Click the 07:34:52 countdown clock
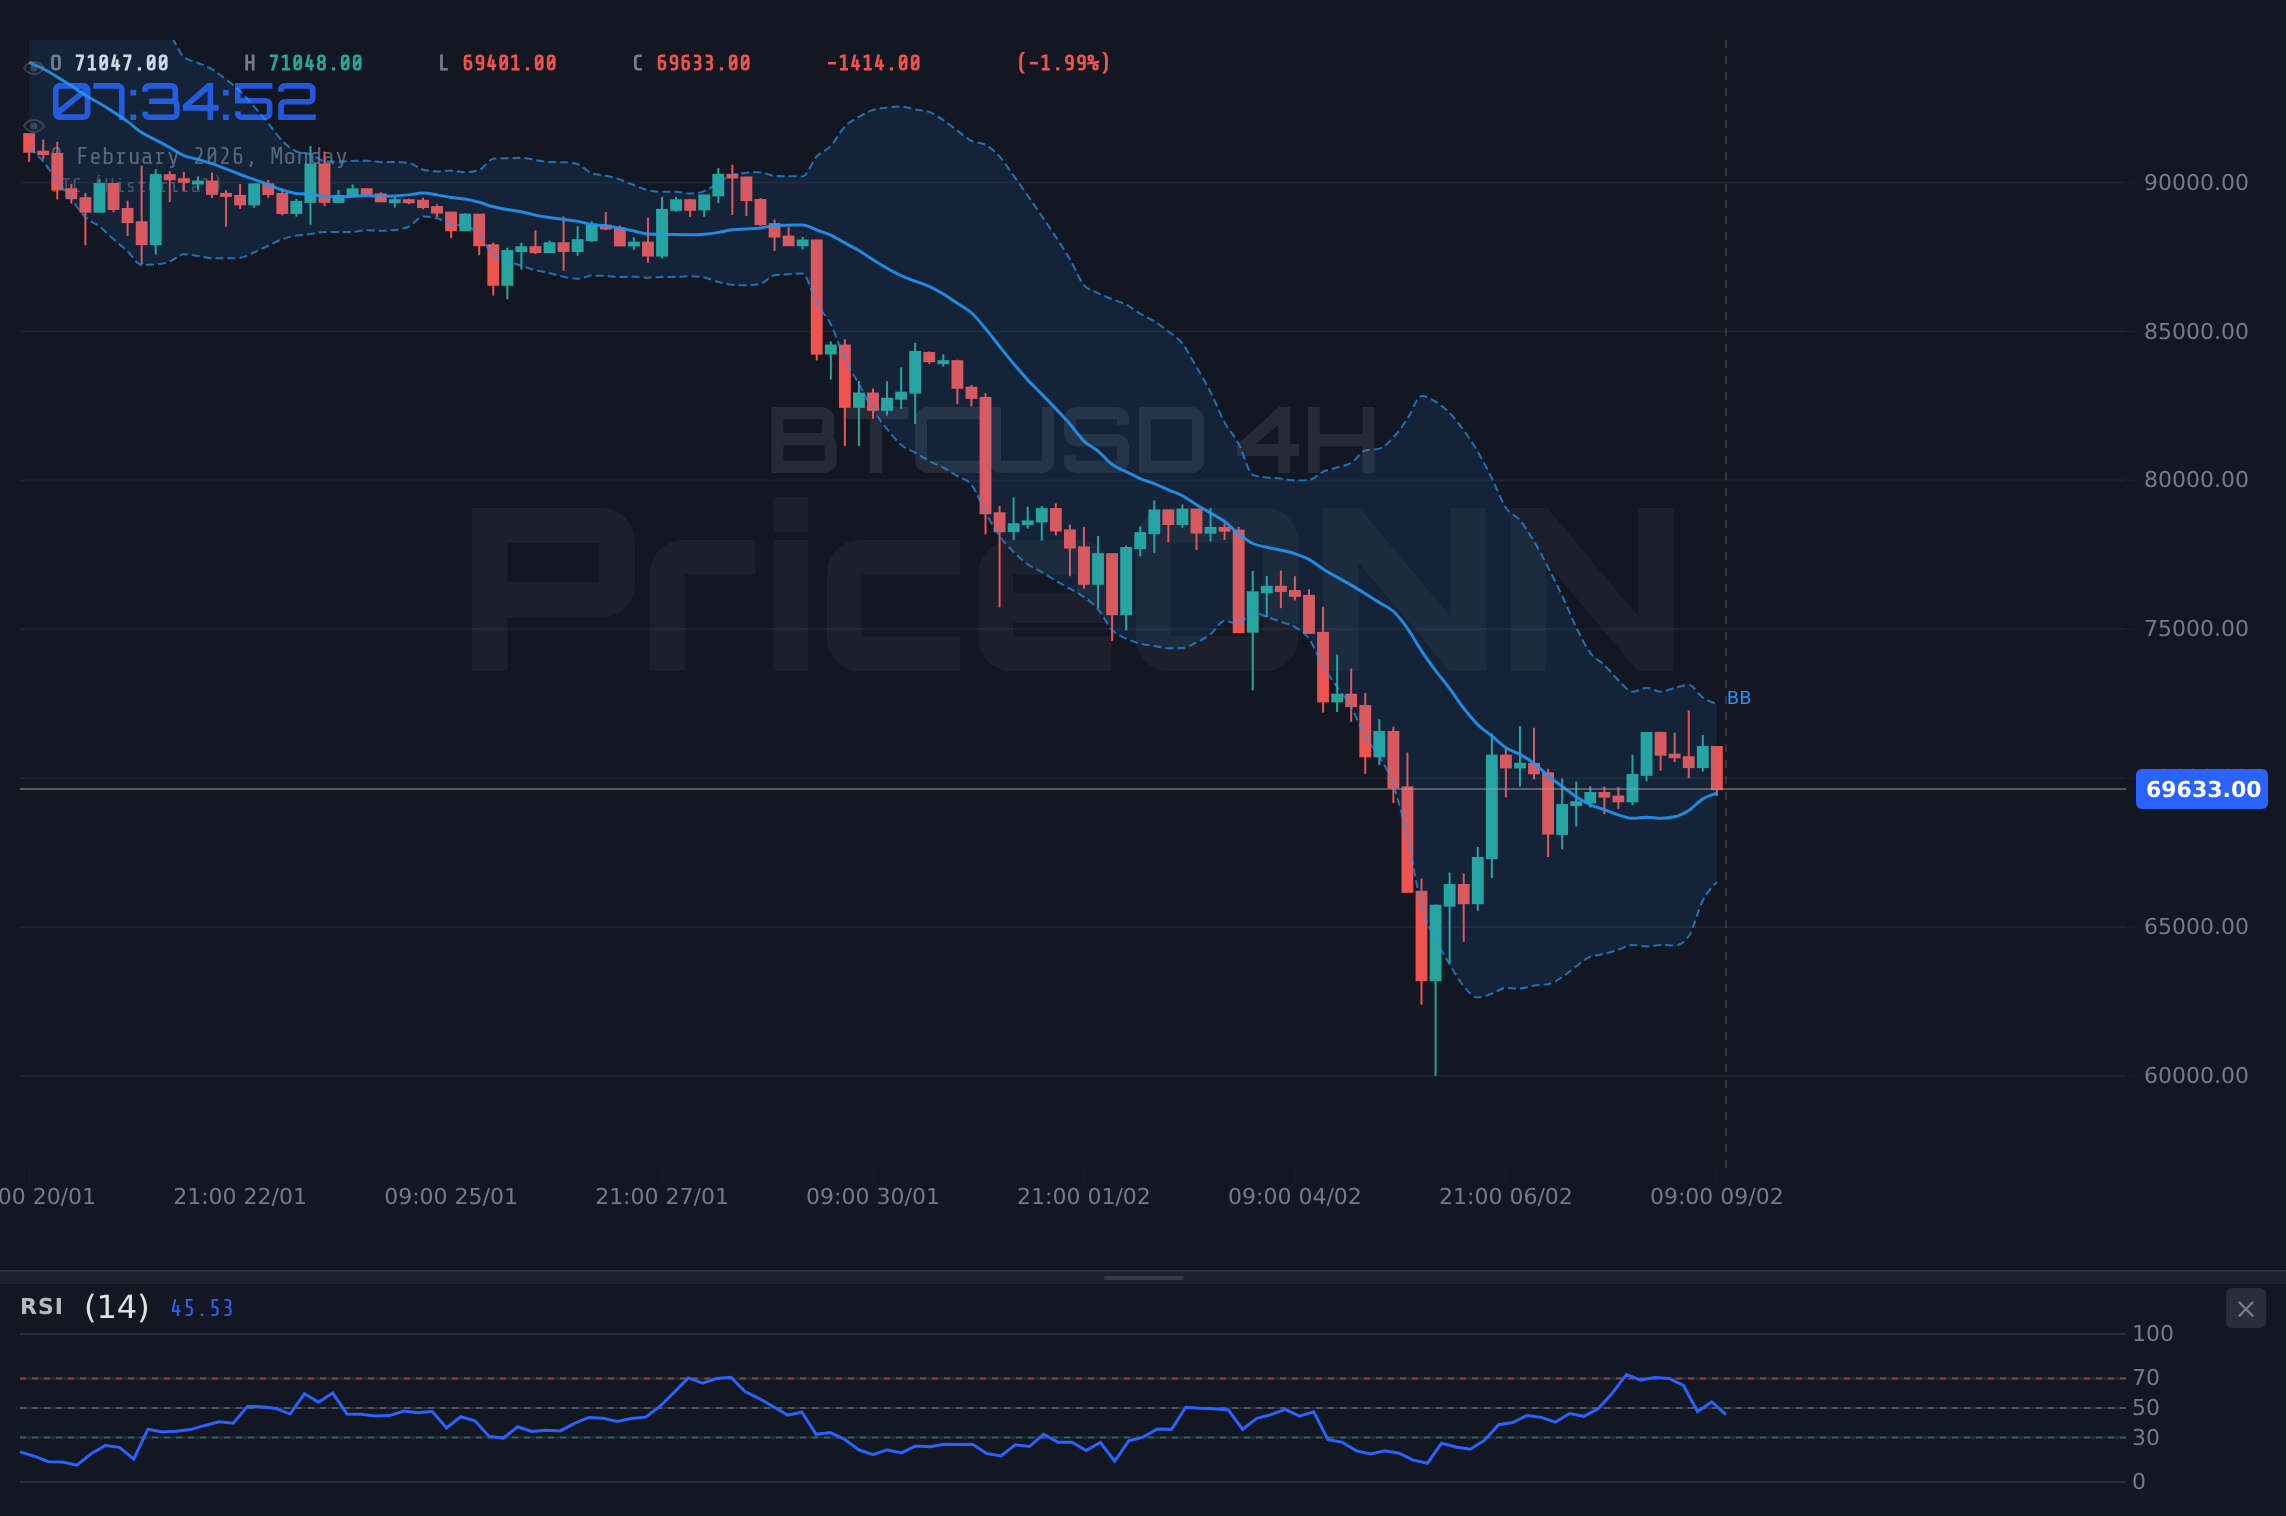This screenshot has width=2286, height=1516. tap(184, 102)
